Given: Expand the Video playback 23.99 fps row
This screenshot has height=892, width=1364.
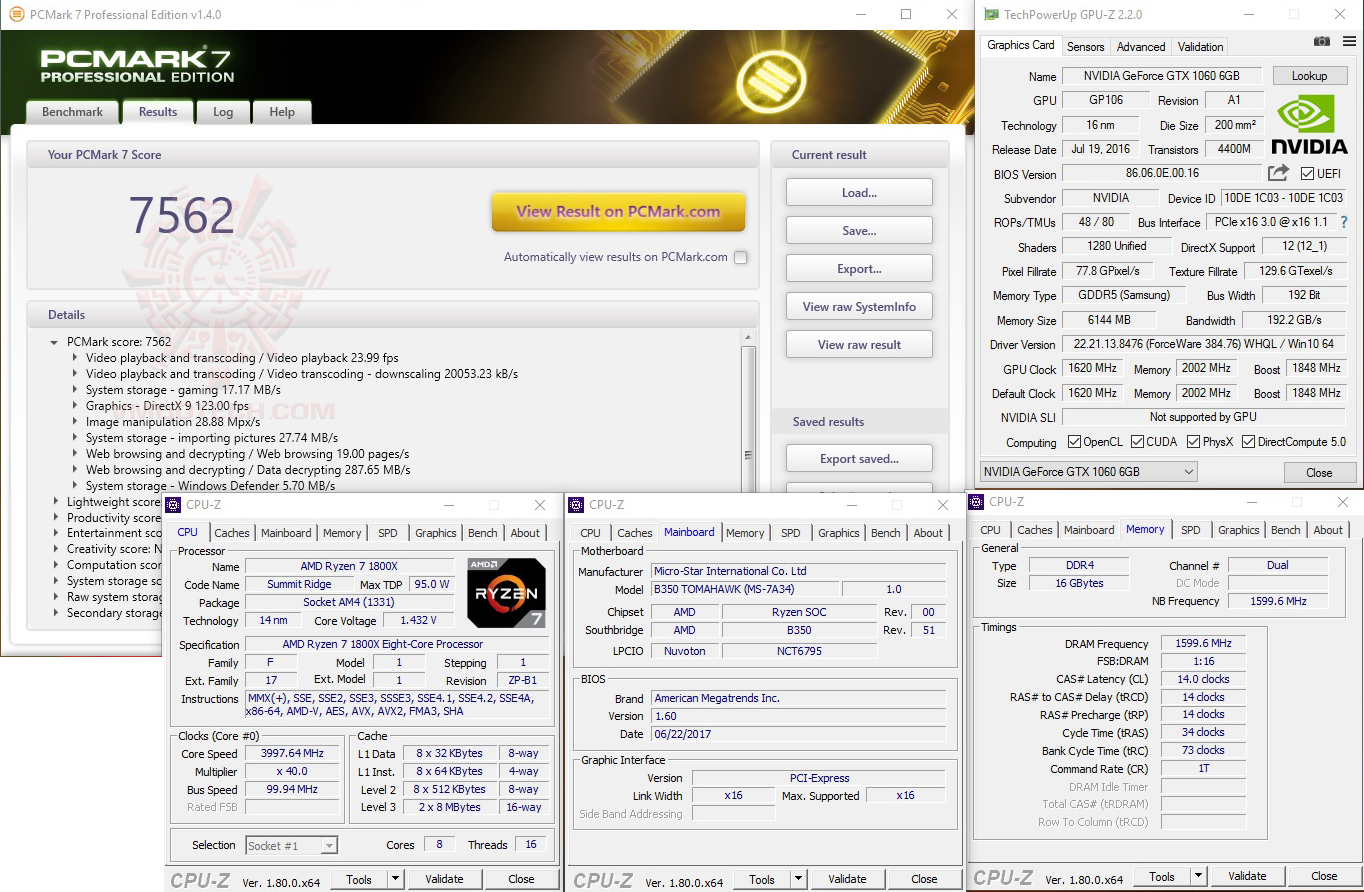Looking at the screenshot, I should coord(75,358).
